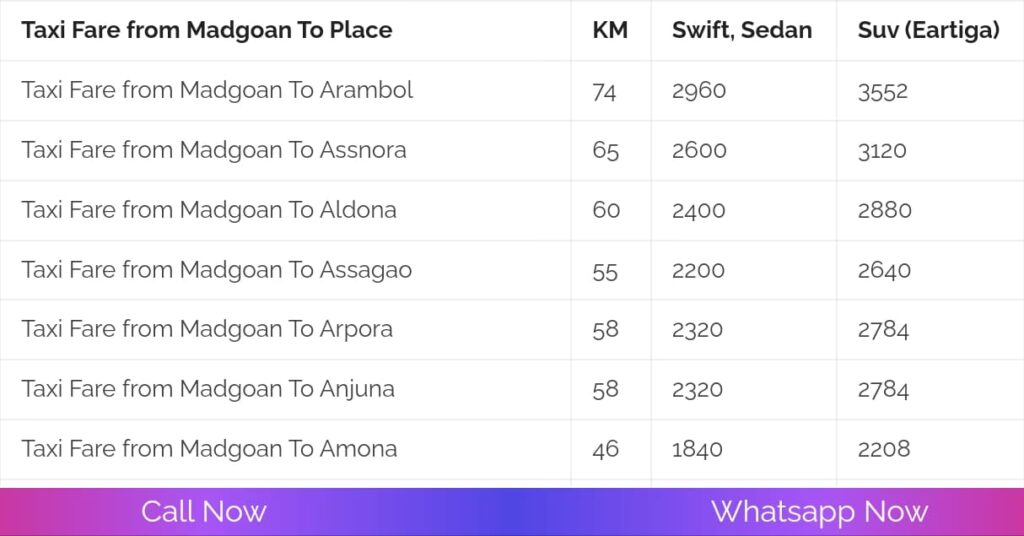Select the 1840 sedan fare for Amona

697,449
